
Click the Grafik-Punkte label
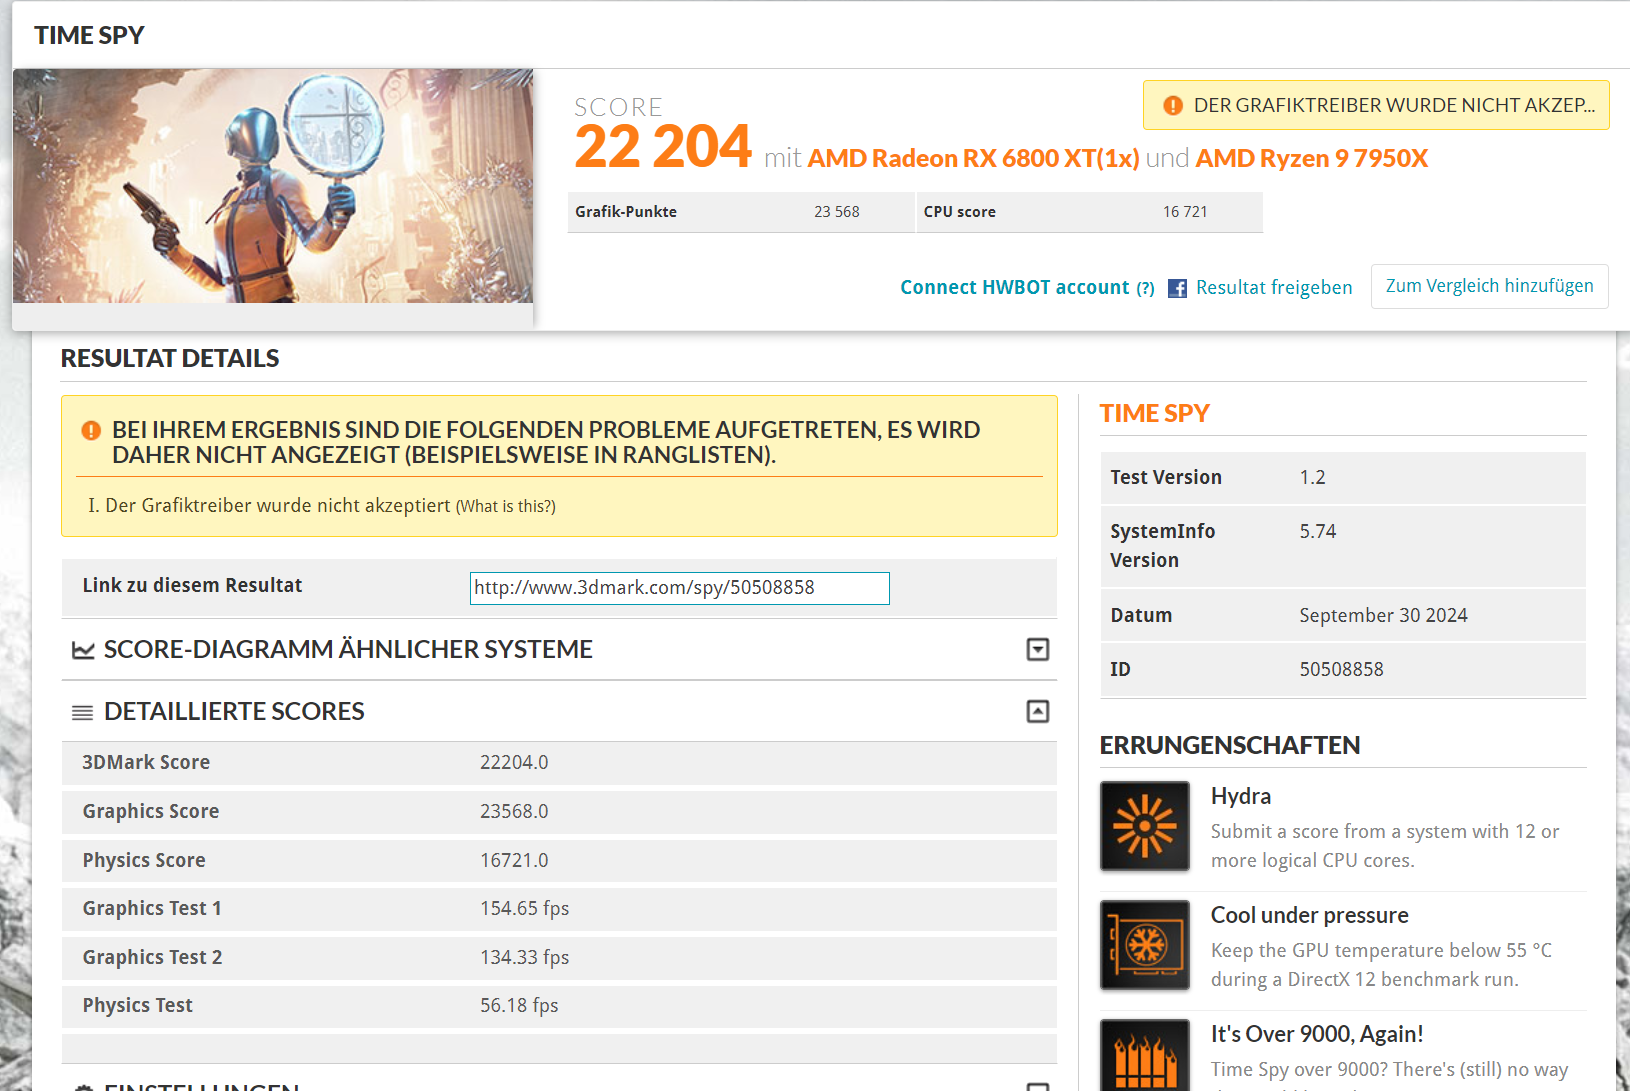(x=626, y=212)
